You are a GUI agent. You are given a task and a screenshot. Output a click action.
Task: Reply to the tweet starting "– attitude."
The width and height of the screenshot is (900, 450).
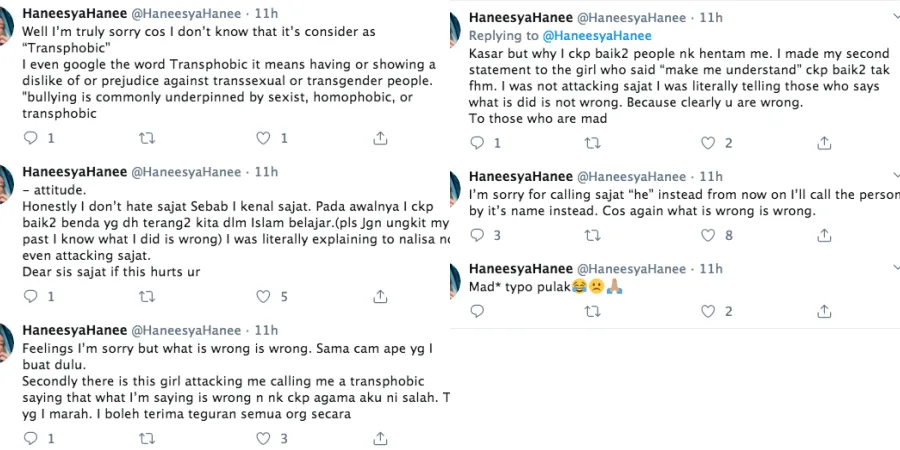point(31,296)
